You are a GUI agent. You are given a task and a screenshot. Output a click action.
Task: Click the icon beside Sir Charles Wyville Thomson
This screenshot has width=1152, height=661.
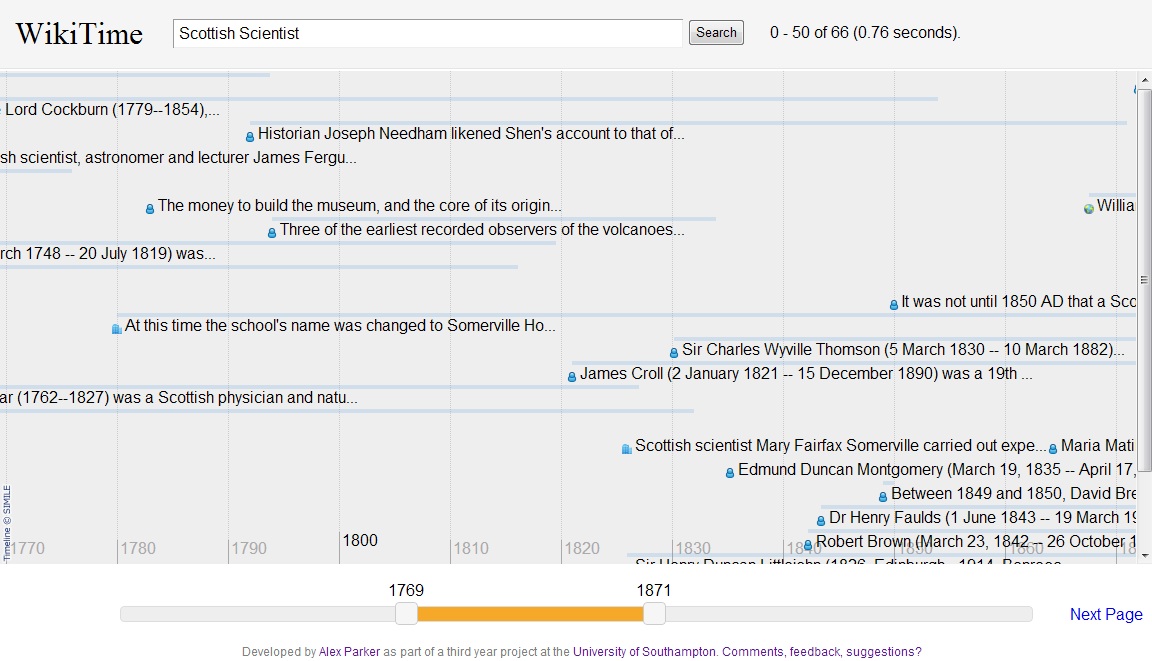(674, 353)
